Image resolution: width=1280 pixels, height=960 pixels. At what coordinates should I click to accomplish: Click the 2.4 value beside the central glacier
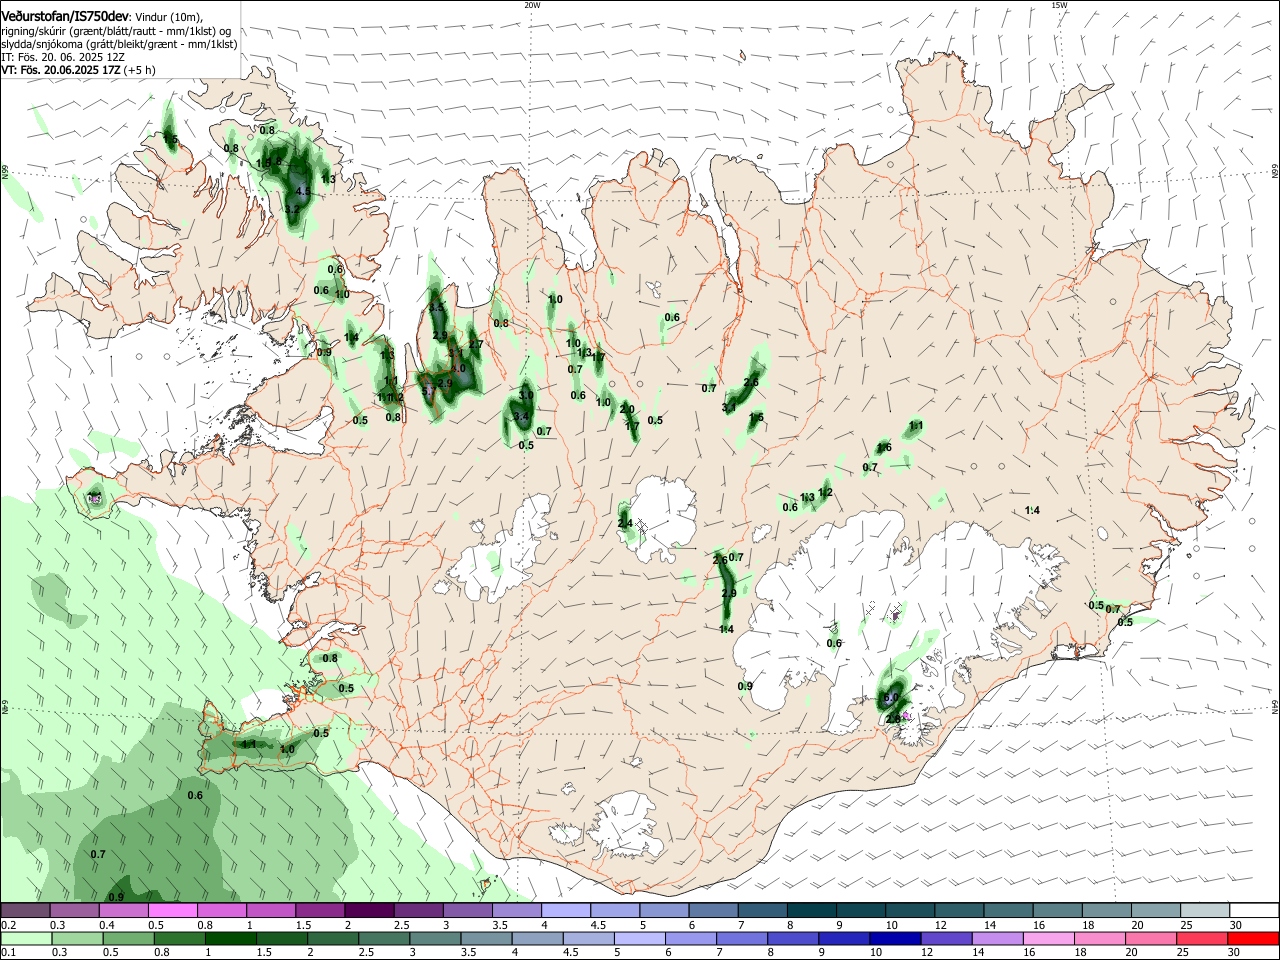click(625, 523)
